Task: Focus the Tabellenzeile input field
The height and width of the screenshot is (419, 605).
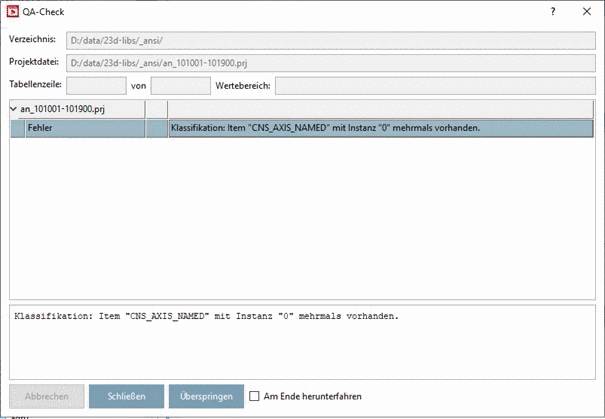Action: (x=96, y=85)
